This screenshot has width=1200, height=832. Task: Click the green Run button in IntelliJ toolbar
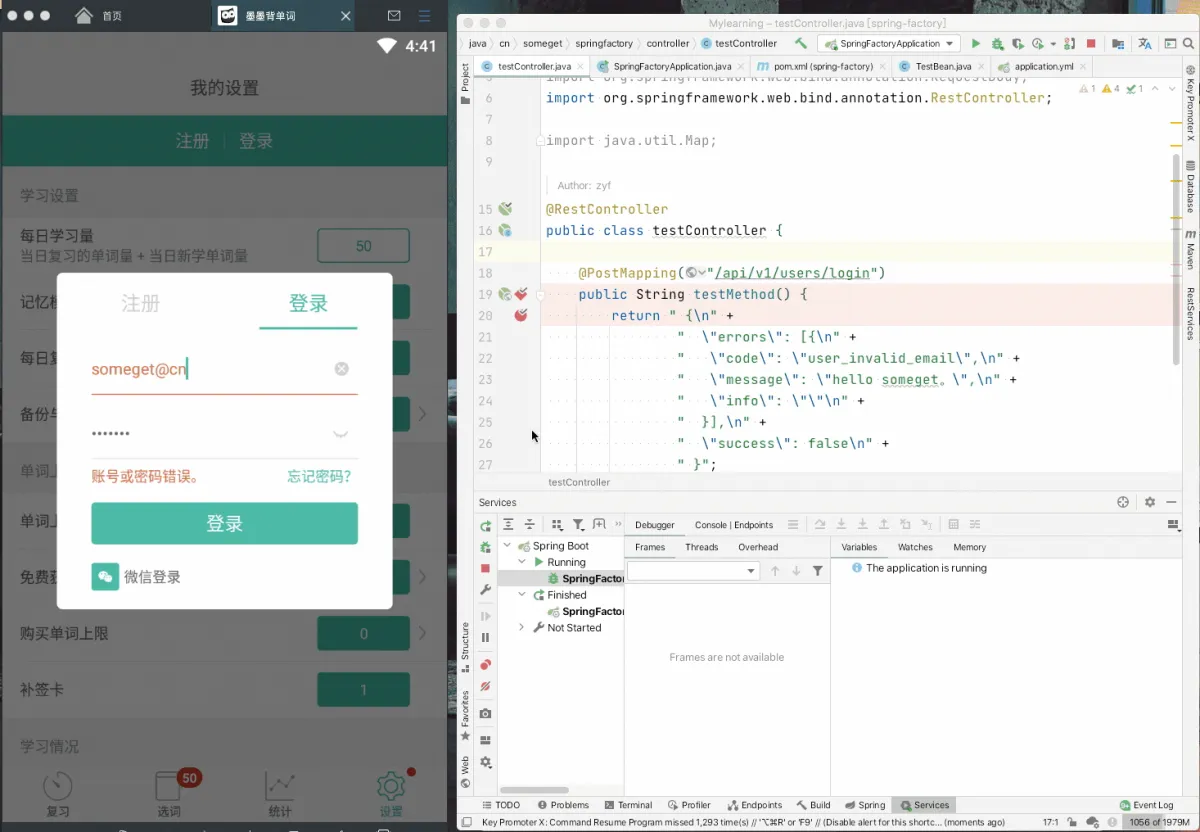click(976, 44)
